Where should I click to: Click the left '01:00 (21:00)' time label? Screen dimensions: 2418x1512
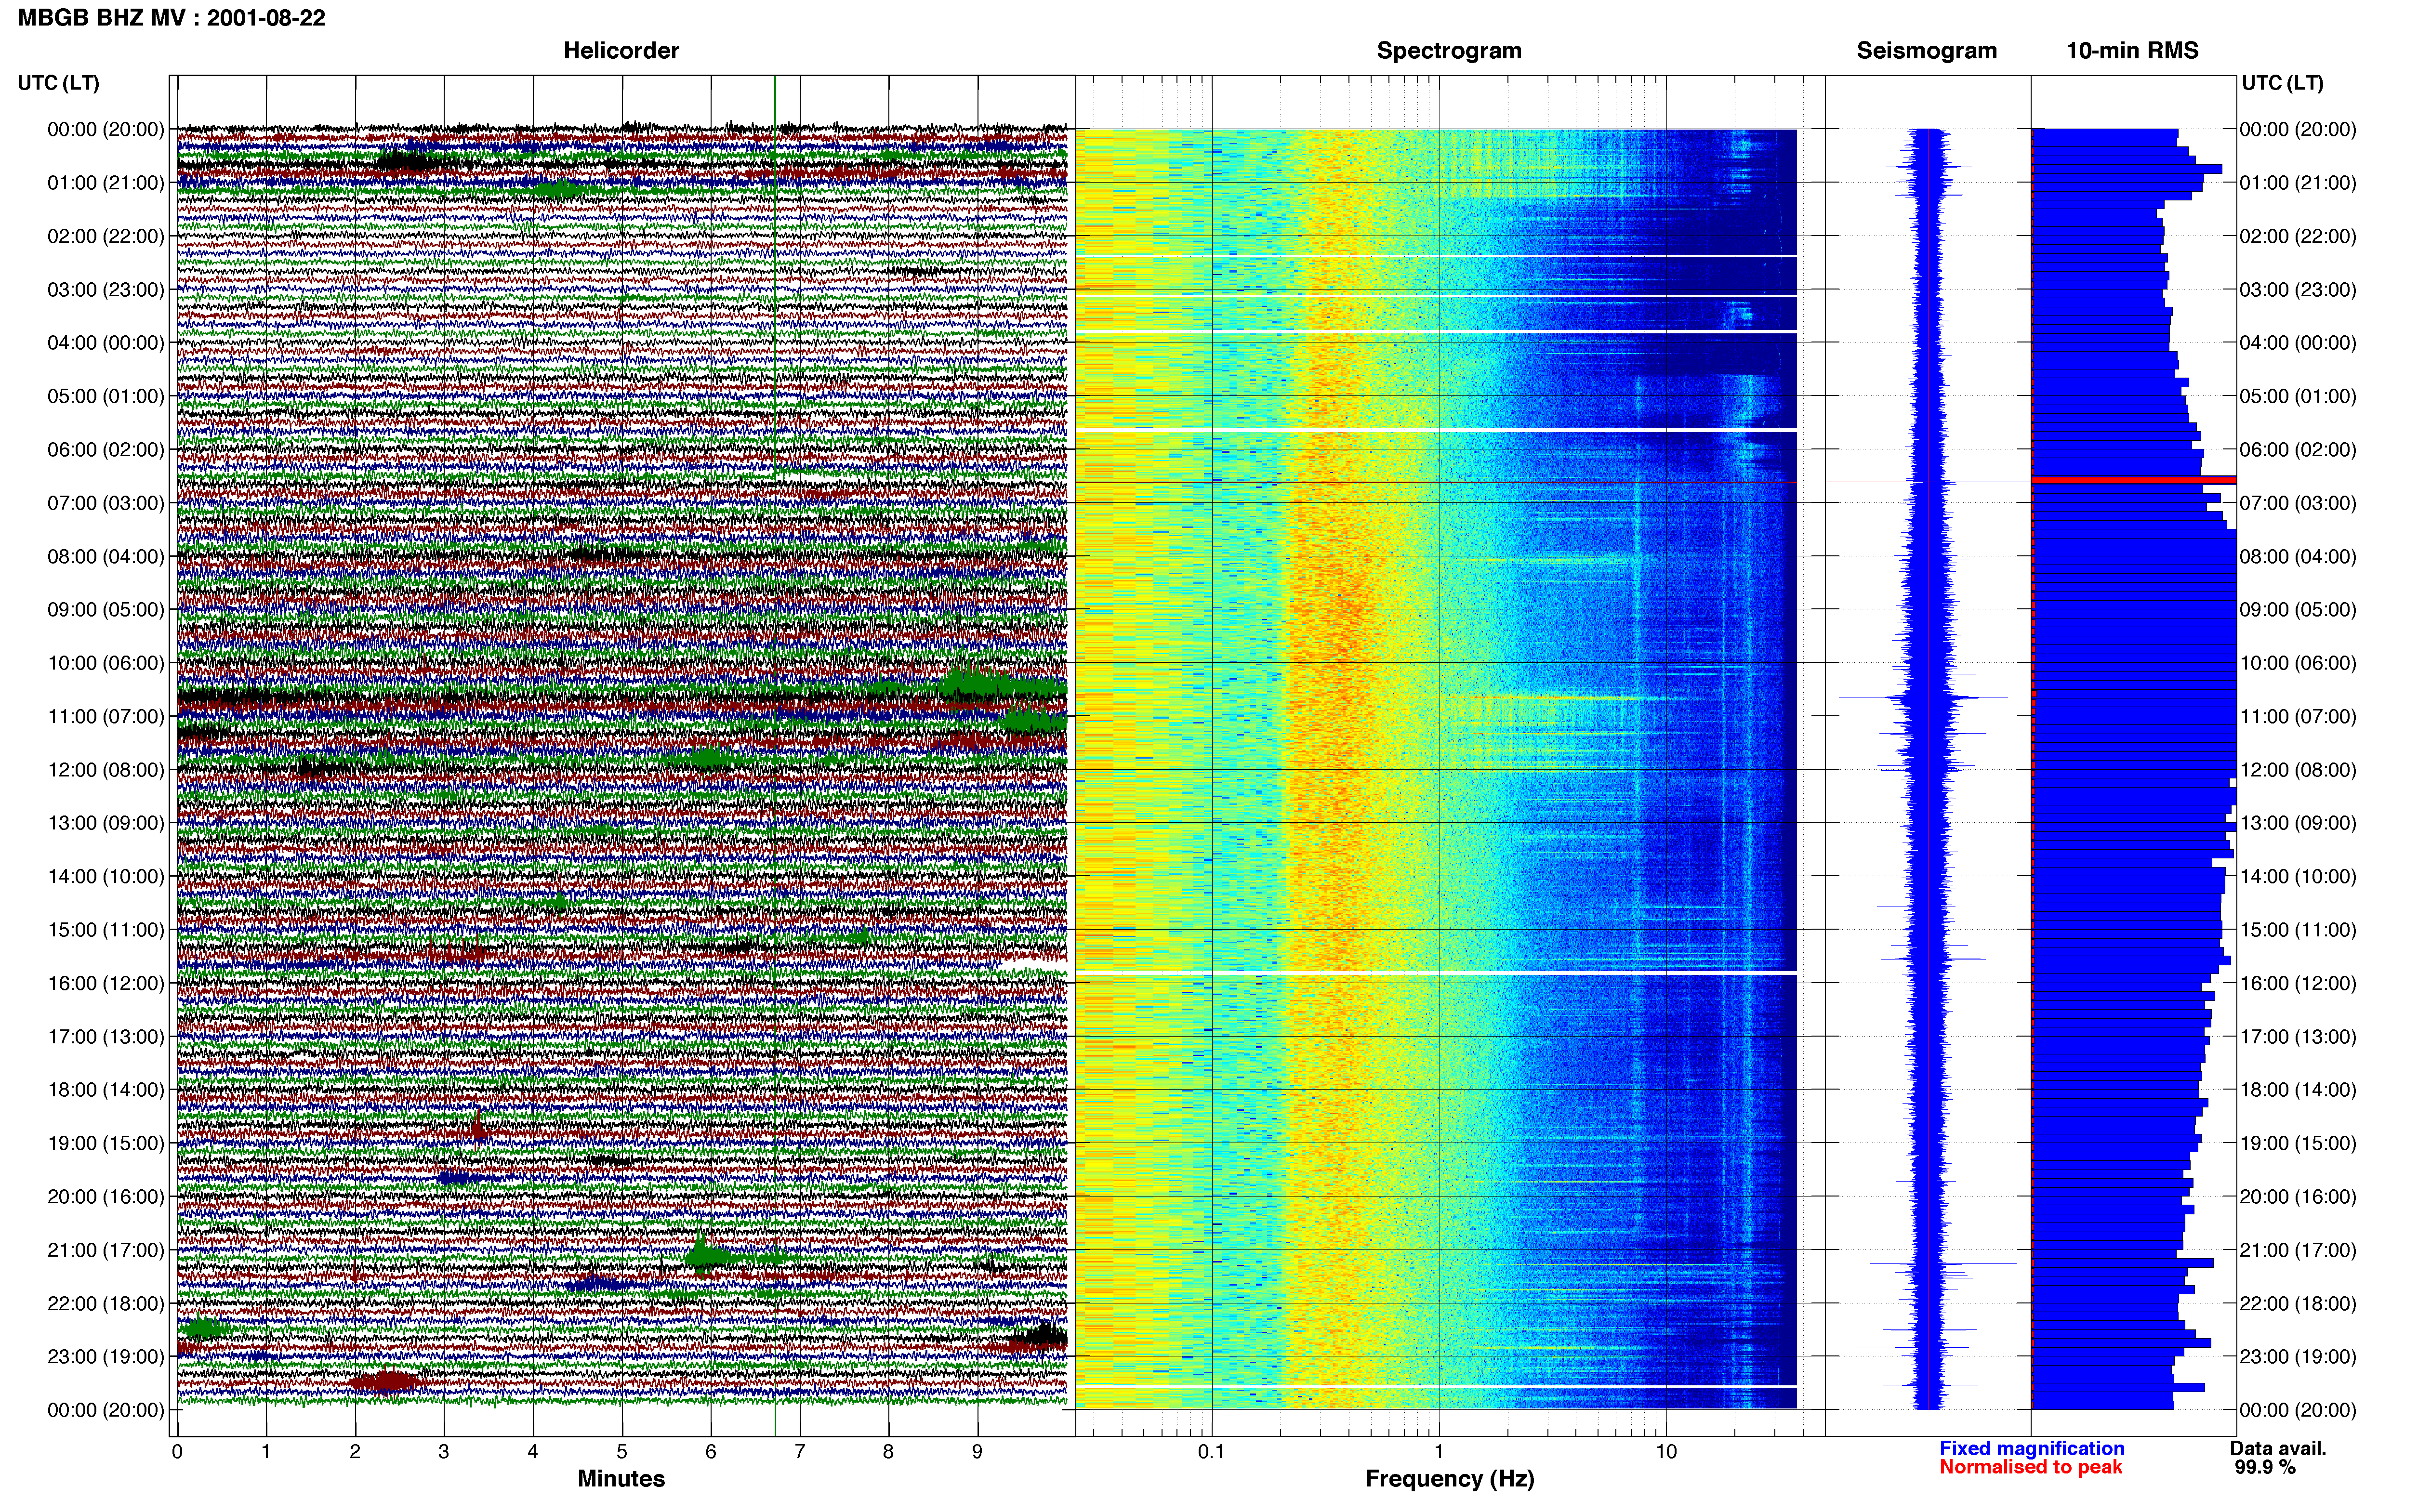click(x=106, y=183)
